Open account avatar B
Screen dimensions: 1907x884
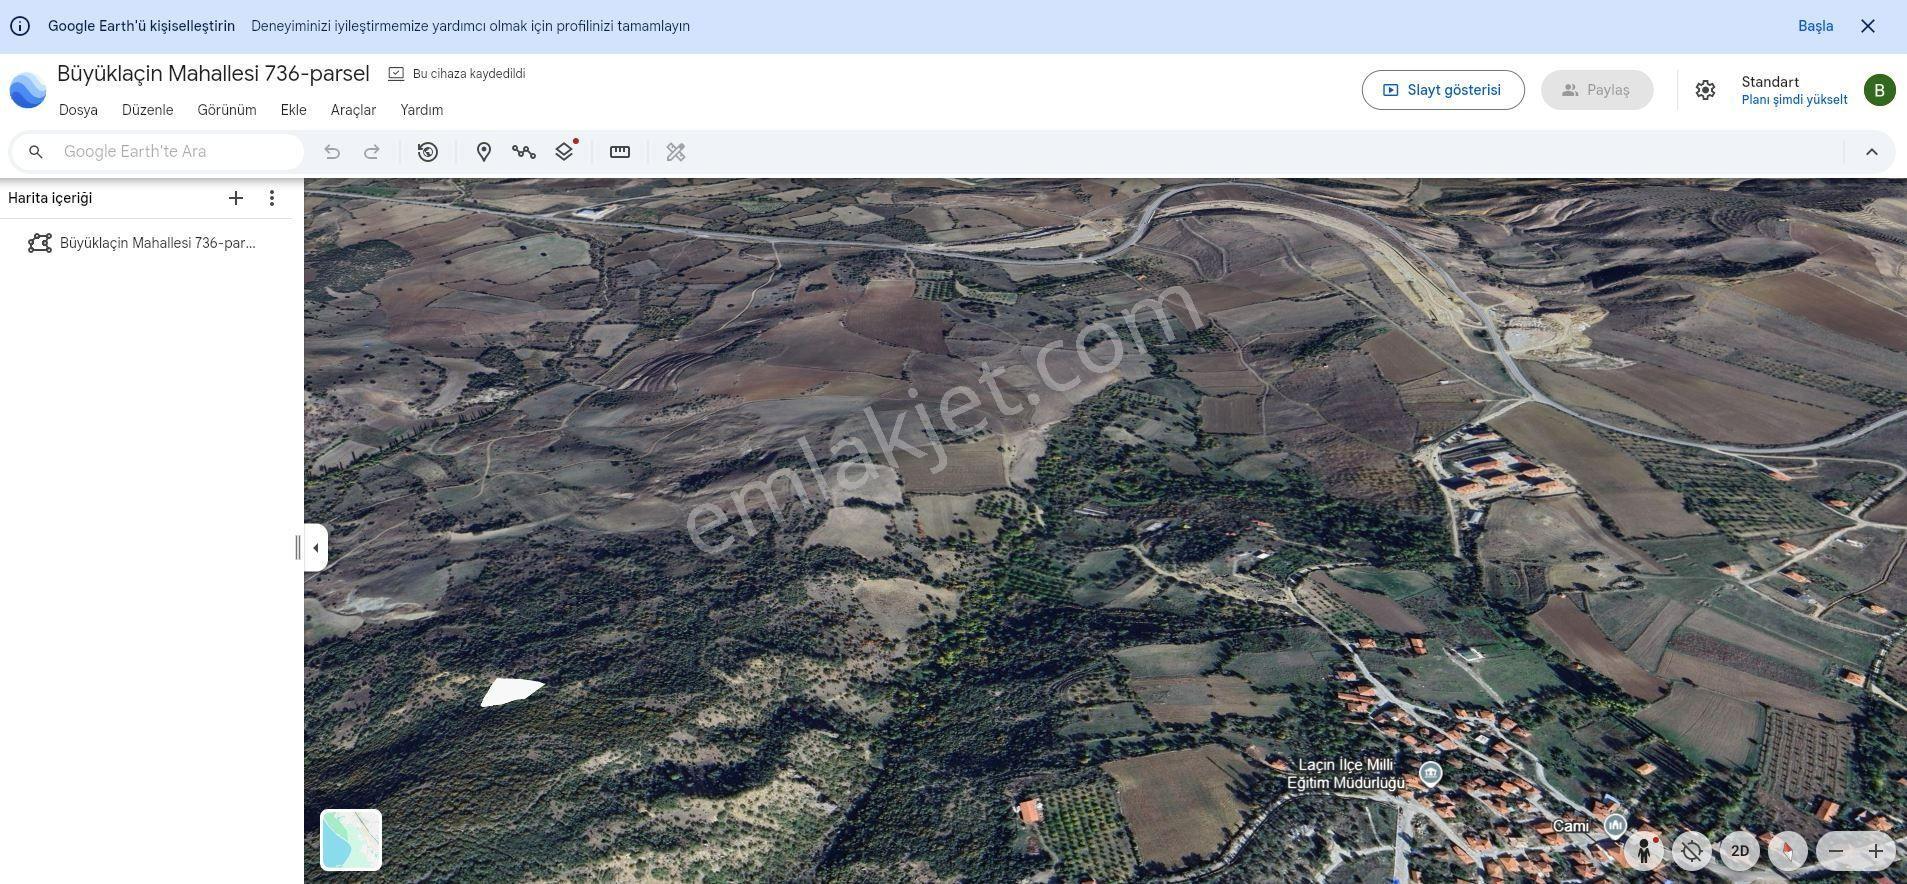[x=1880, y=90]
